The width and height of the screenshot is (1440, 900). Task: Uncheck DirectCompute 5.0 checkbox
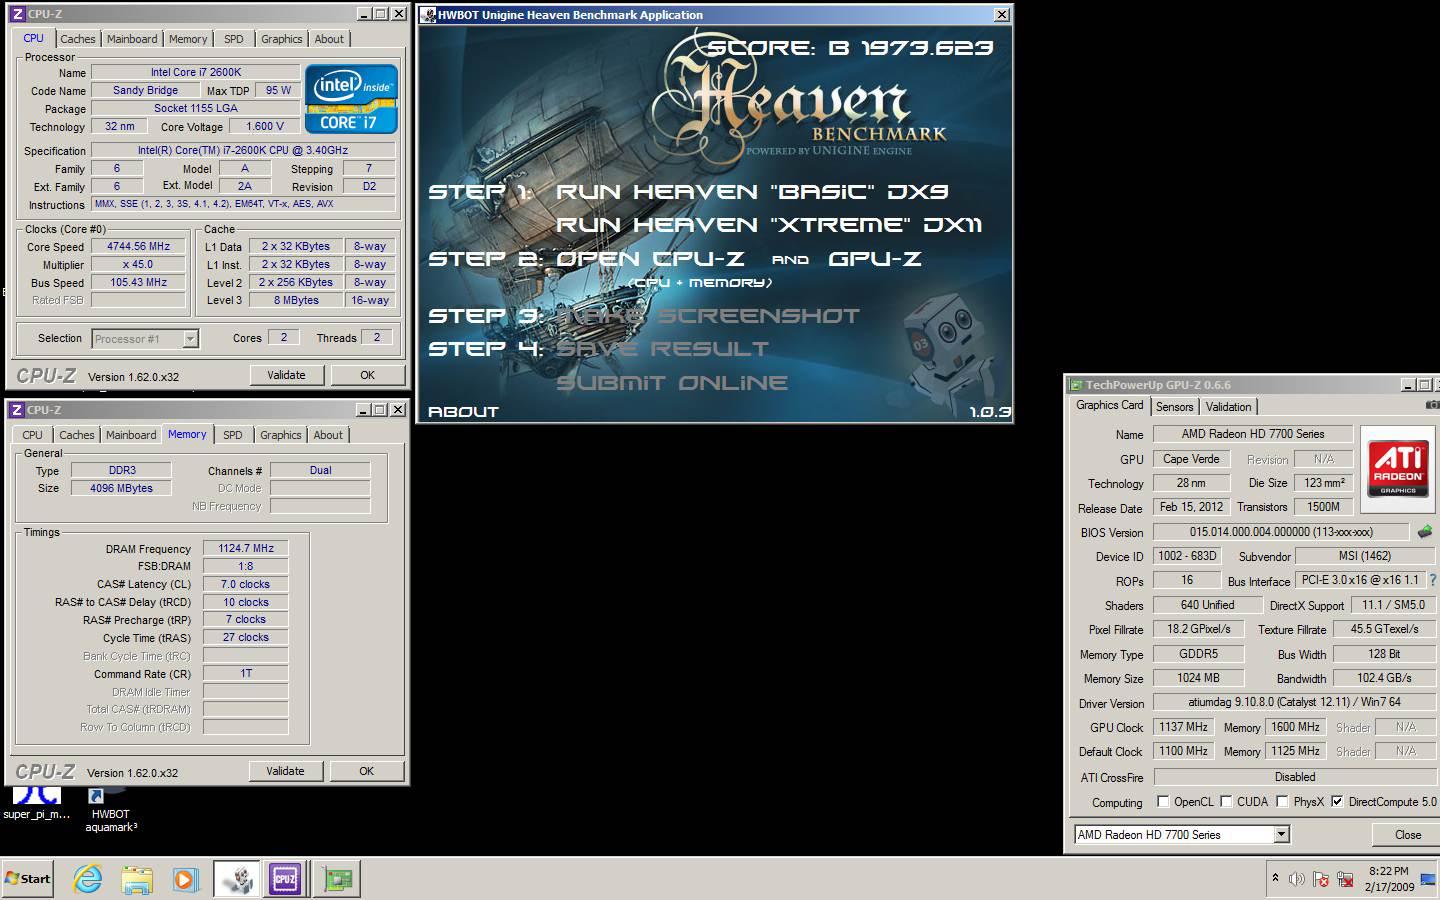pyautogui.click(x=1337, y=802)
